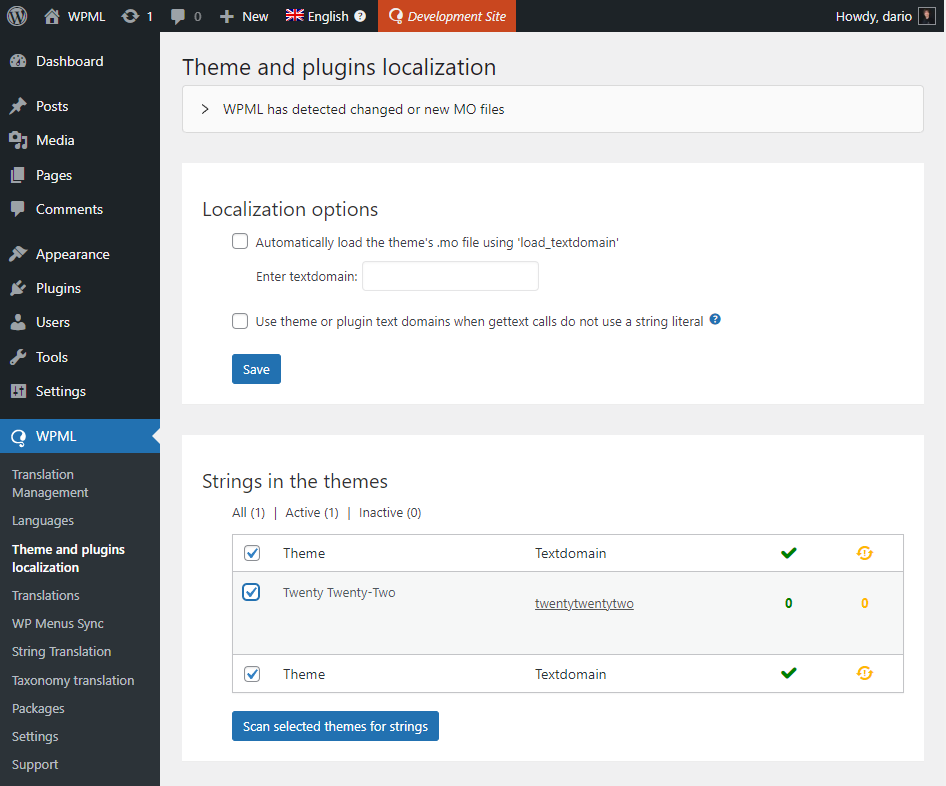Click the orange needs-update icon in table header
Viewport: 946px width, 786px height.
865,553
